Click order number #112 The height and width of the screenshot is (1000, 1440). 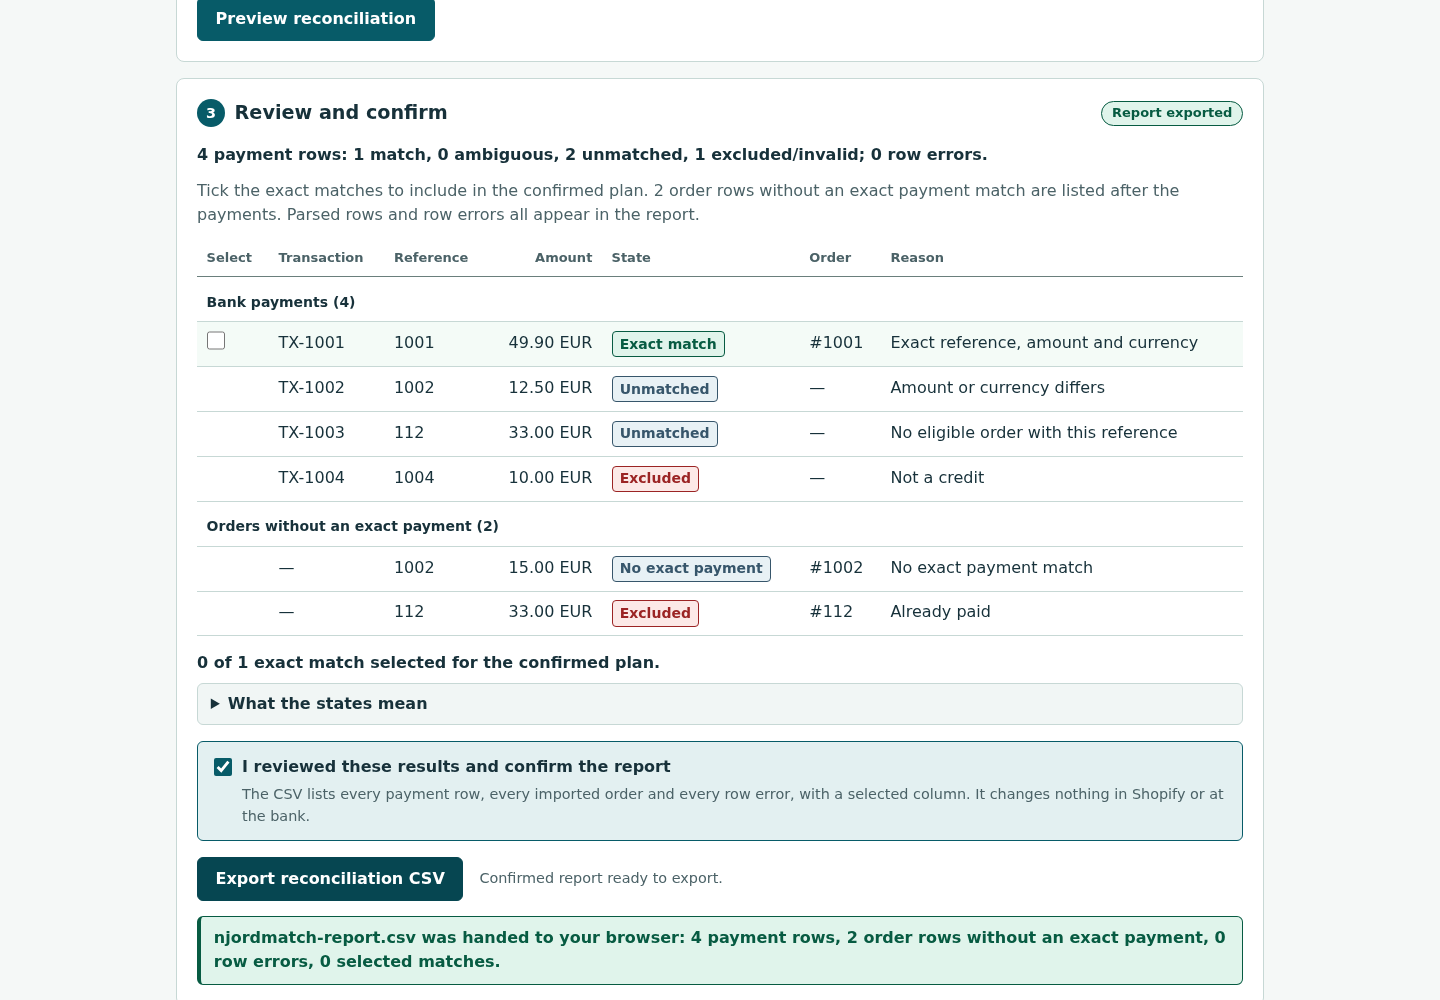point(831,612)
